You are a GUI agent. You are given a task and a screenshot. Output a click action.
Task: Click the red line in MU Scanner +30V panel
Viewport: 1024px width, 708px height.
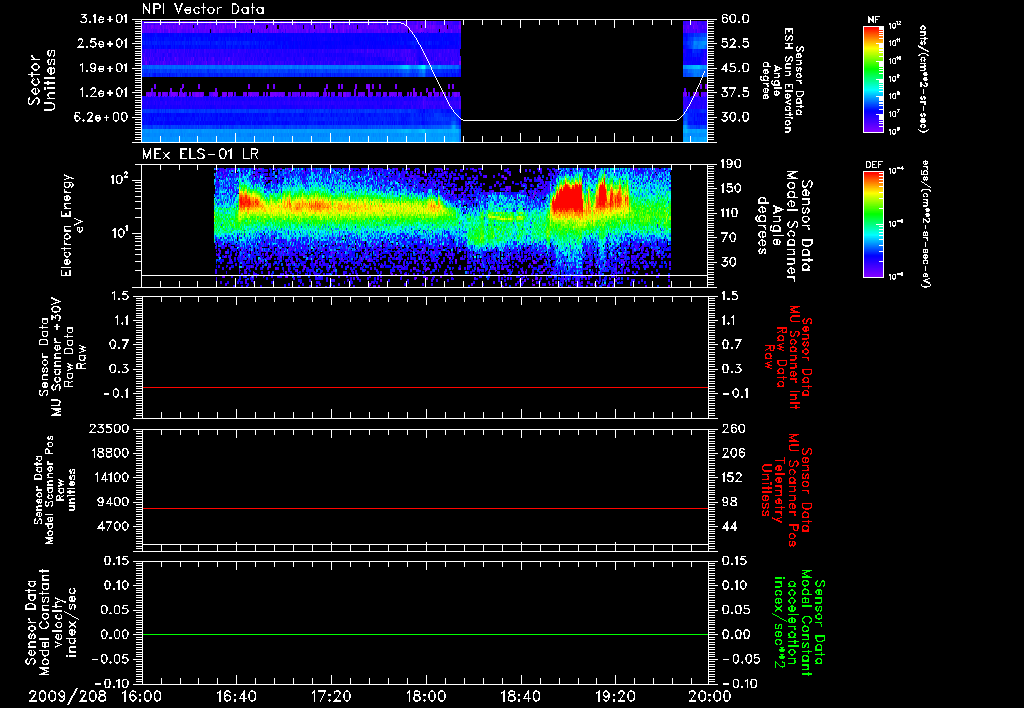pyautogui.click(x=426, y=387)
